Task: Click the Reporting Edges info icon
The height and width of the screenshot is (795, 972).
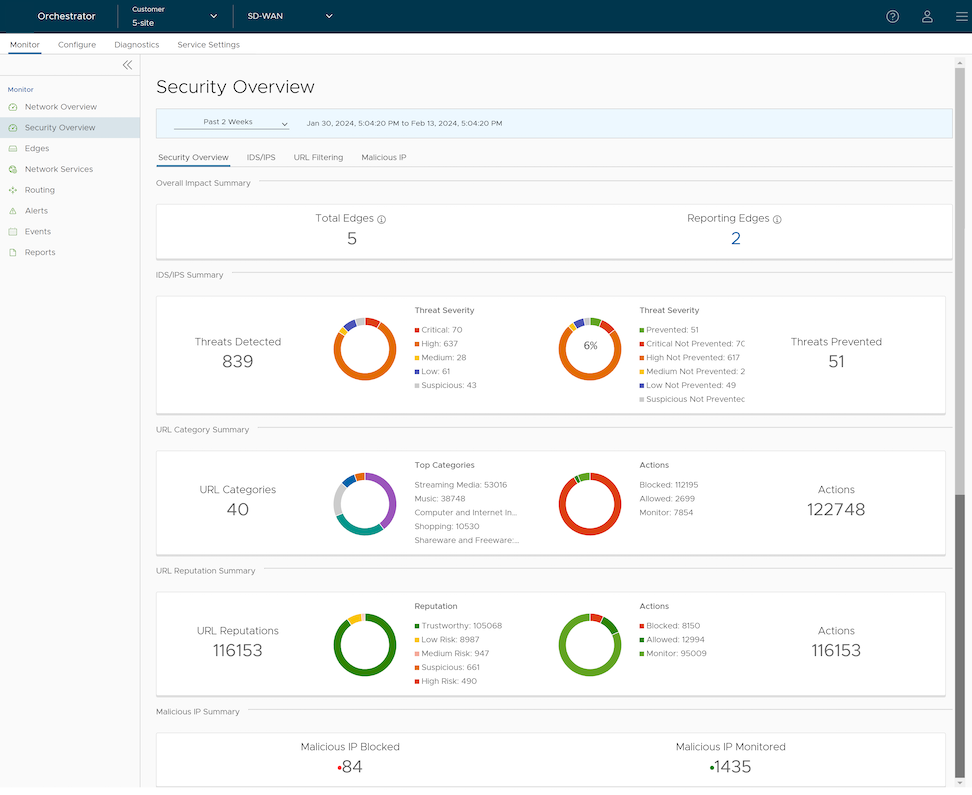Action: (x=777, y=219)
